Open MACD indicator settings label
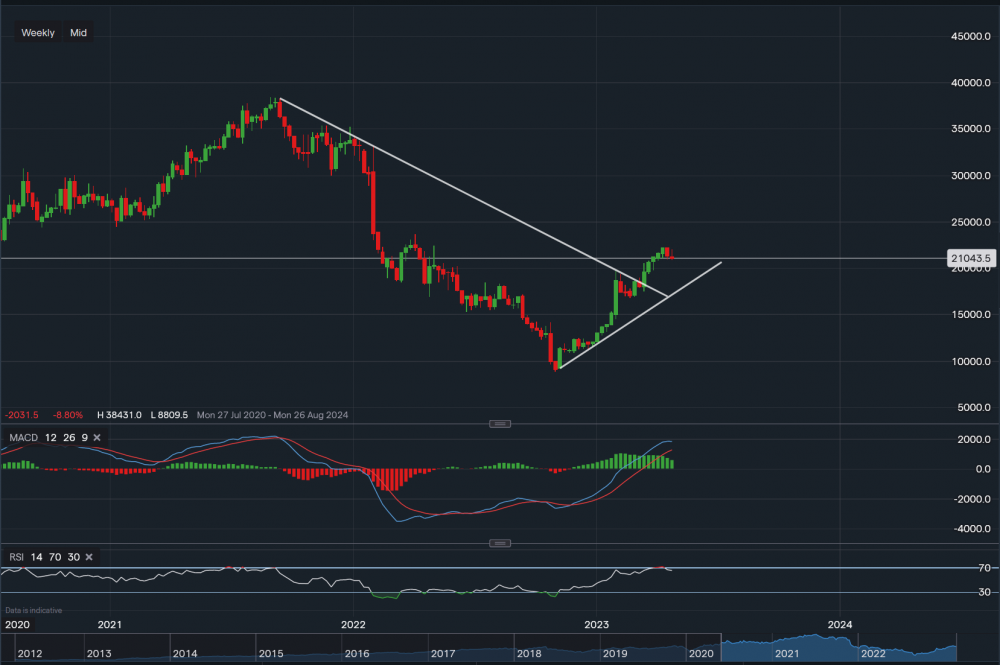 tap(23, 438)
